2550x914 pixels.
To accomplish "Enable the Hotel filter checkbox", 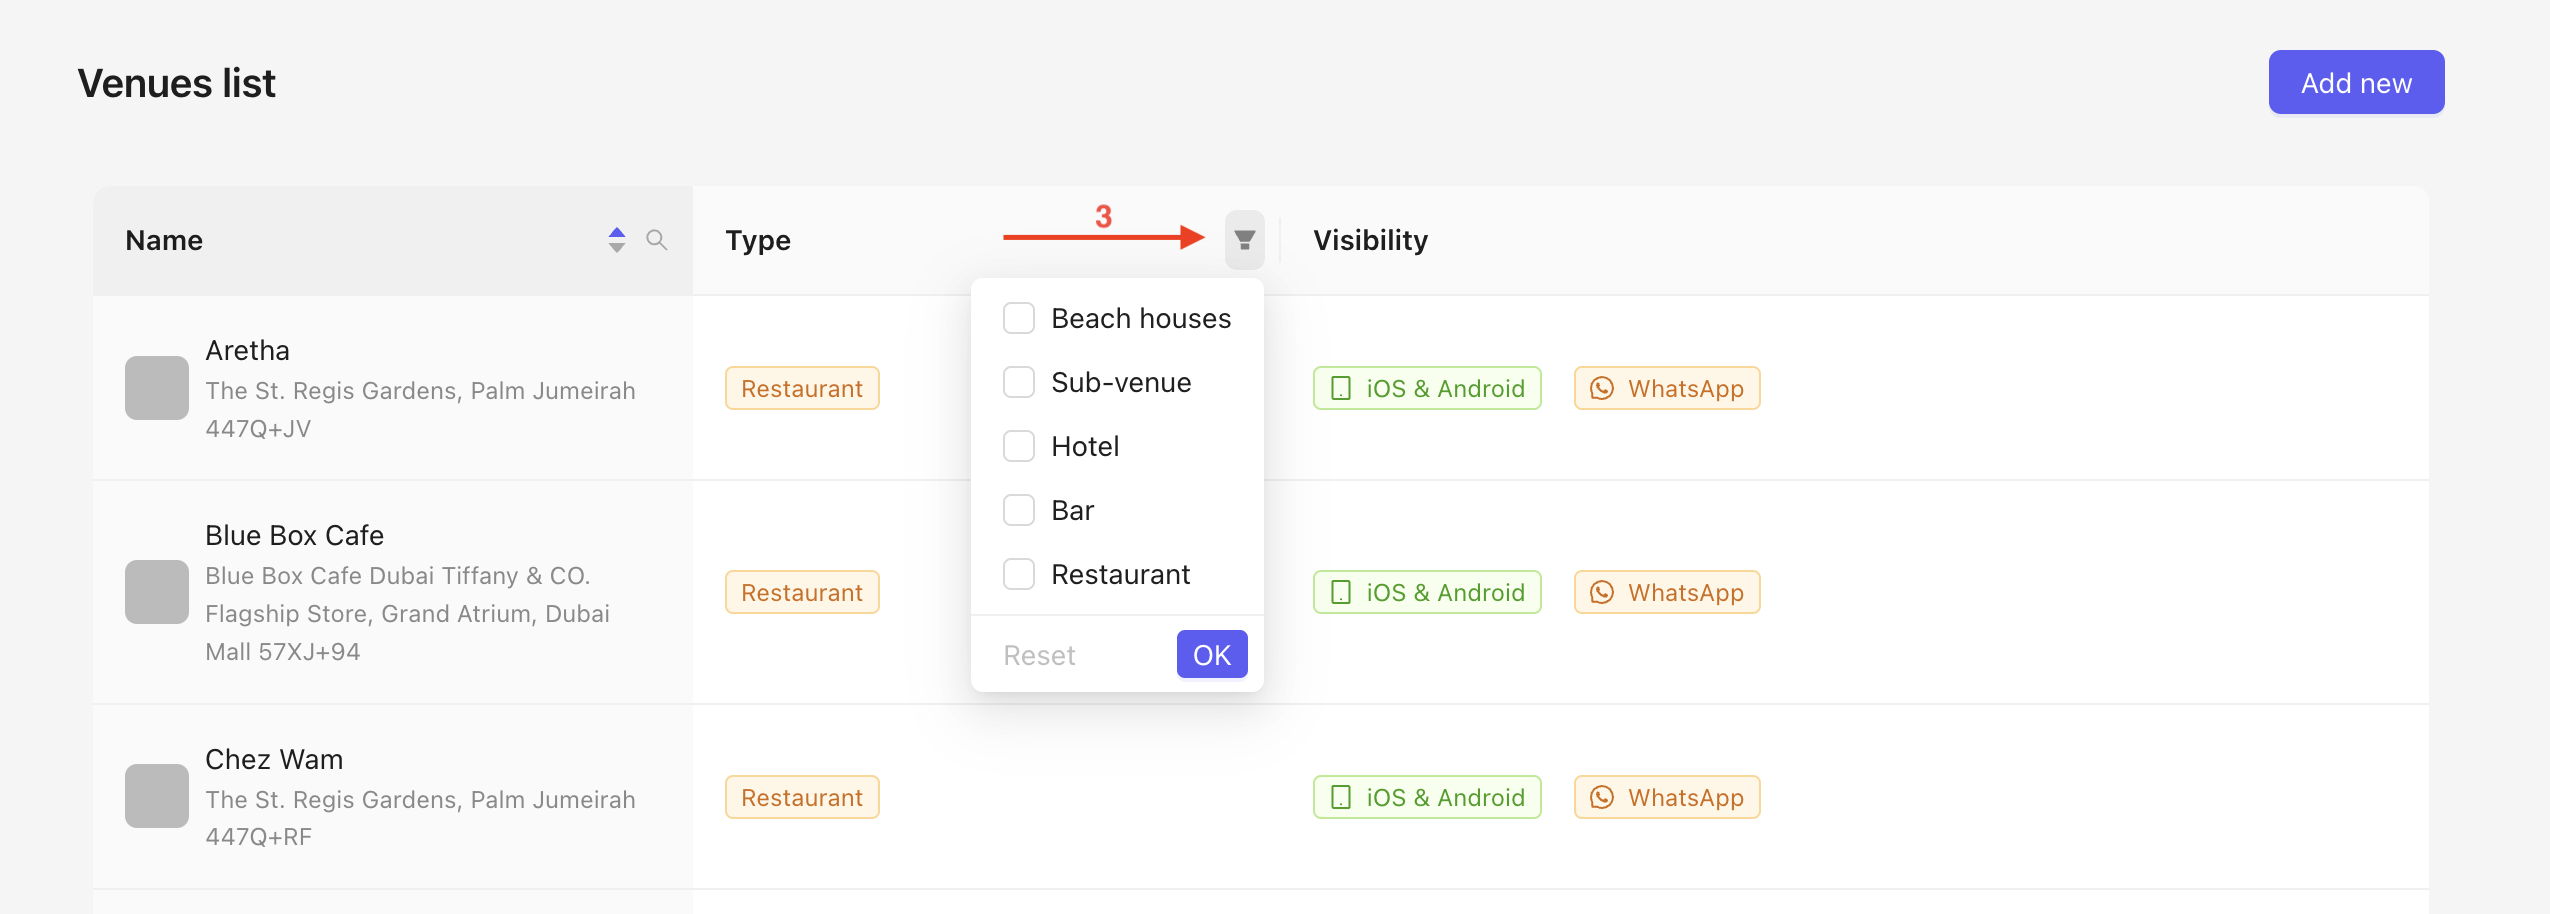I will point(1019,446).
